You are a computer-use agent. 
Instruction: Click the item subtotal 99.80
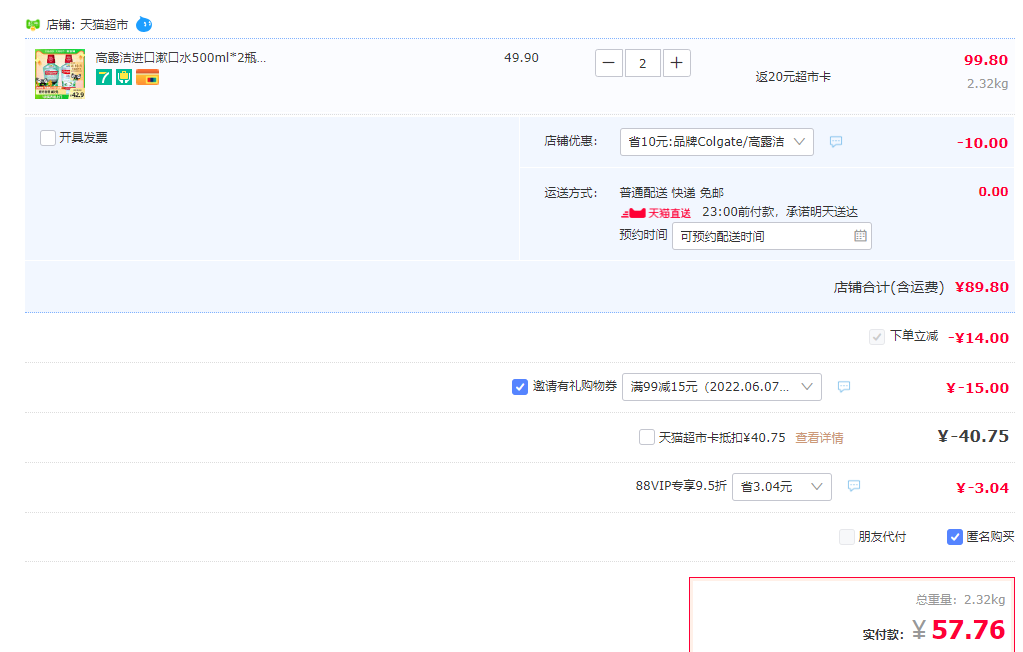[x=986, y=60]
